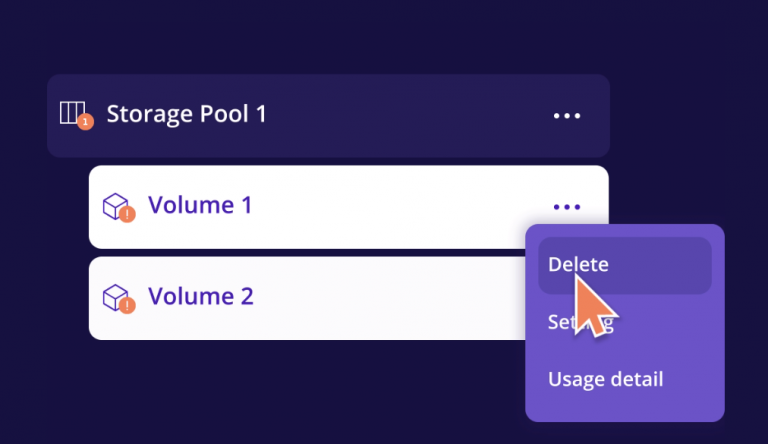Click the orange warning badge on Volume 2
The height and width of the screenshot is (444, 768).
tap(127, 305)
